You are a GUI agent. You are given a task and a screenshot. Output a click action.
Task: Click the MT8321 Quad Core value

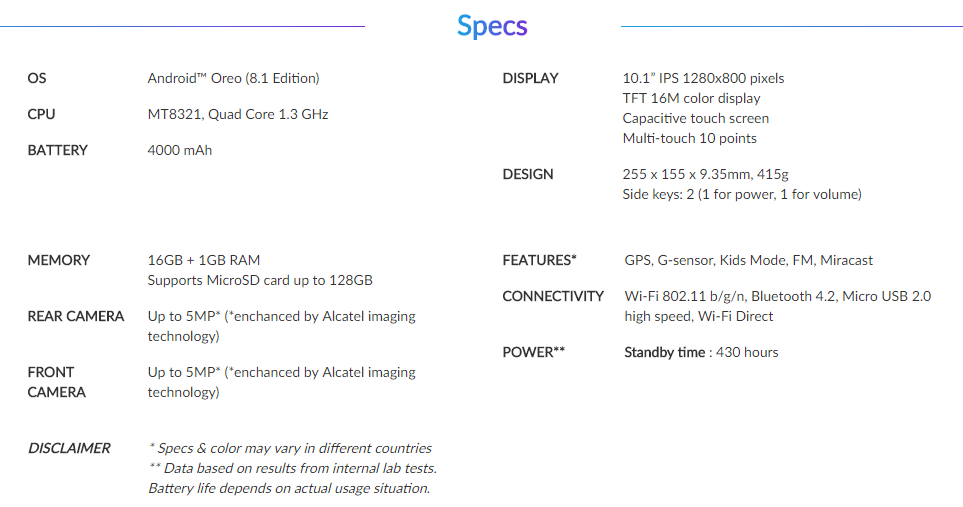(x=238, y=114)
